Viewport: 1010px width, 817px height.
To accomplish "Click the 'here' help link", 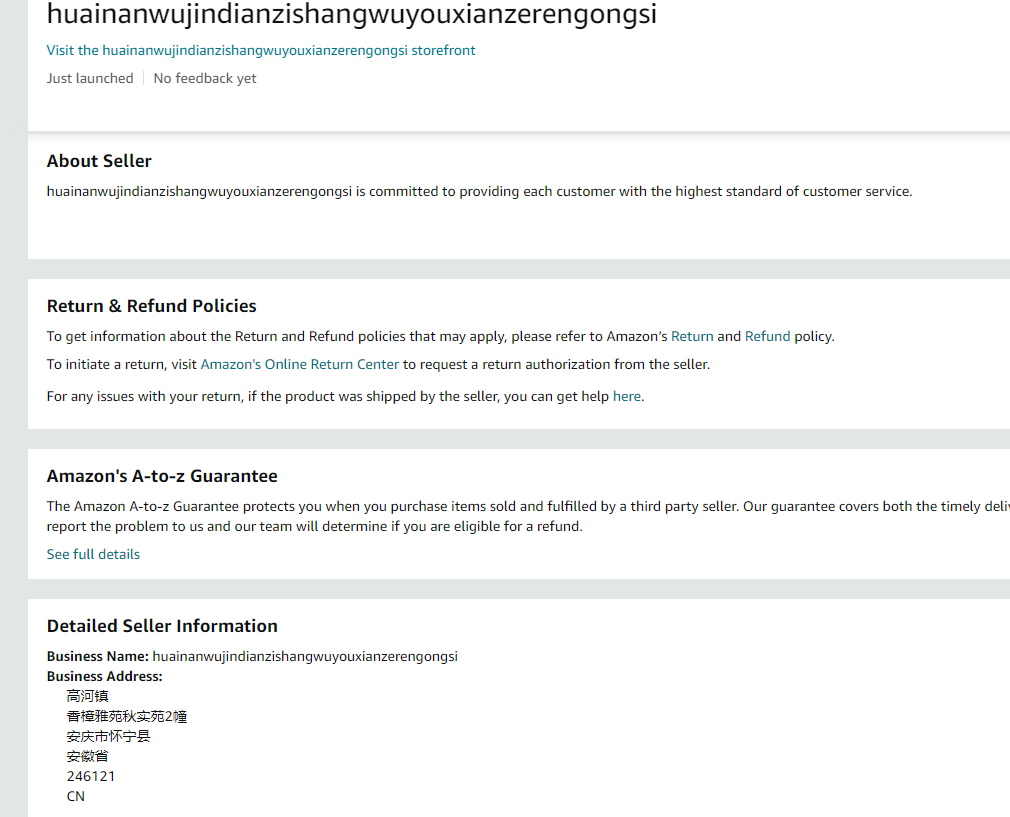I will (626, 396).
